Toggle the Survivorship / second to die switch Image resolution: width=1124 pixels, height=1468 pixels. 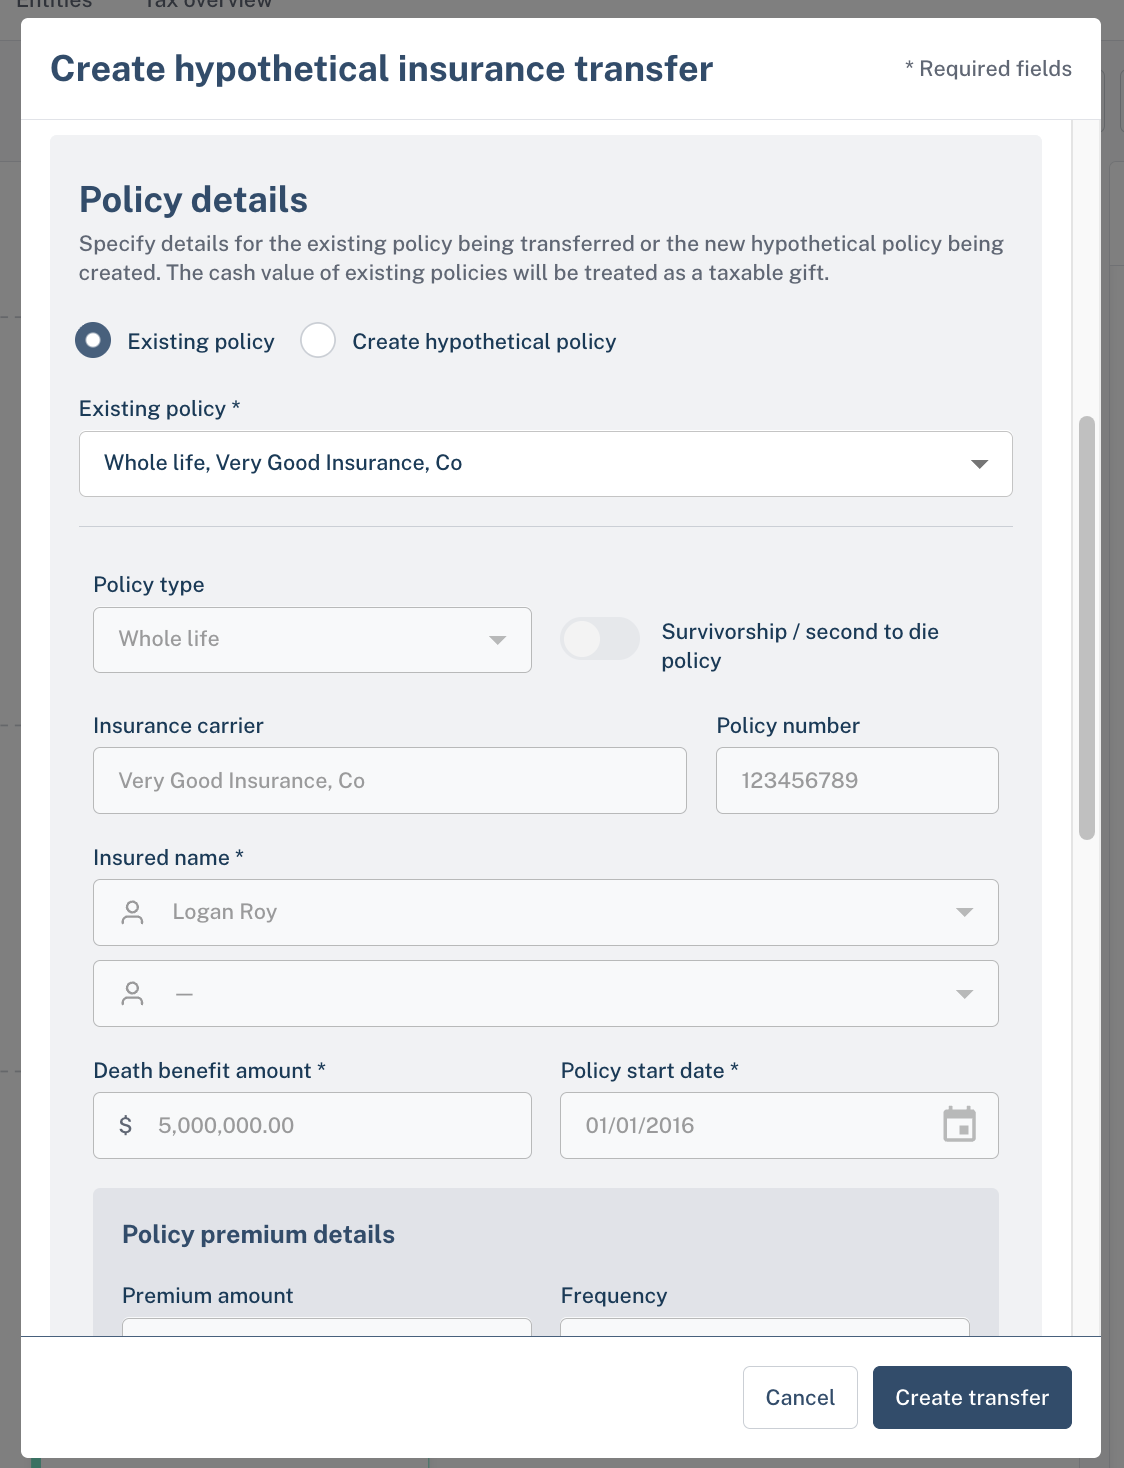pos(599,638)
